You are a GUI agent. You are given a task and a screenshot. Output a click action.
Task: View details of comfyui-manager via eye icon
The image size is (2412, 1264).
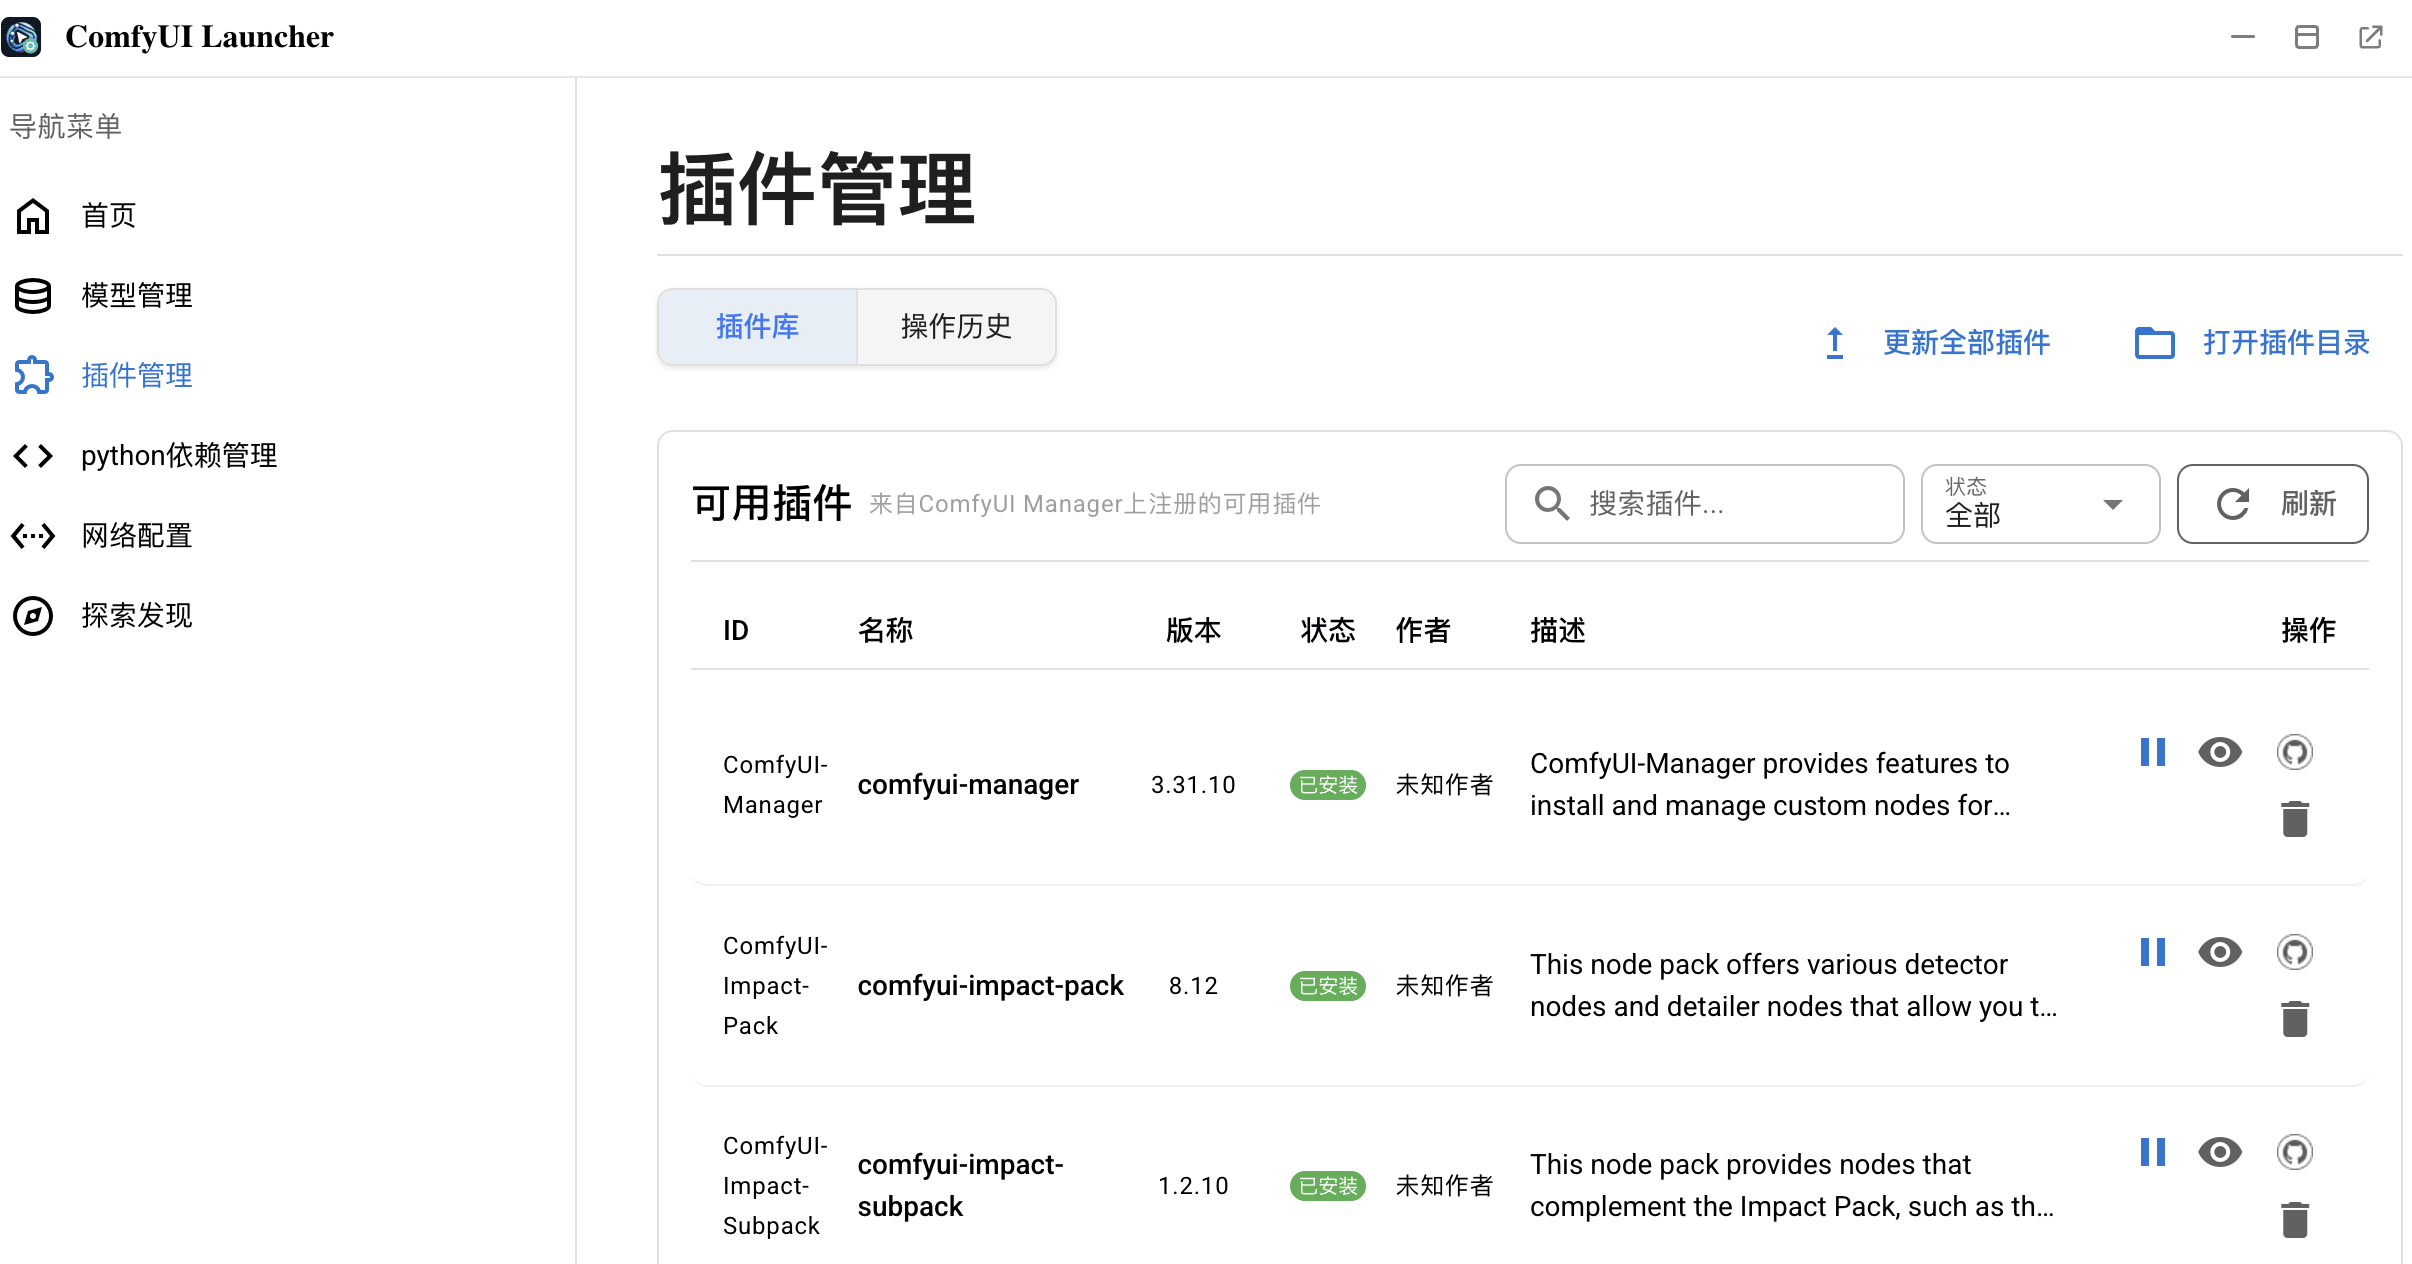coord(2221,752)
